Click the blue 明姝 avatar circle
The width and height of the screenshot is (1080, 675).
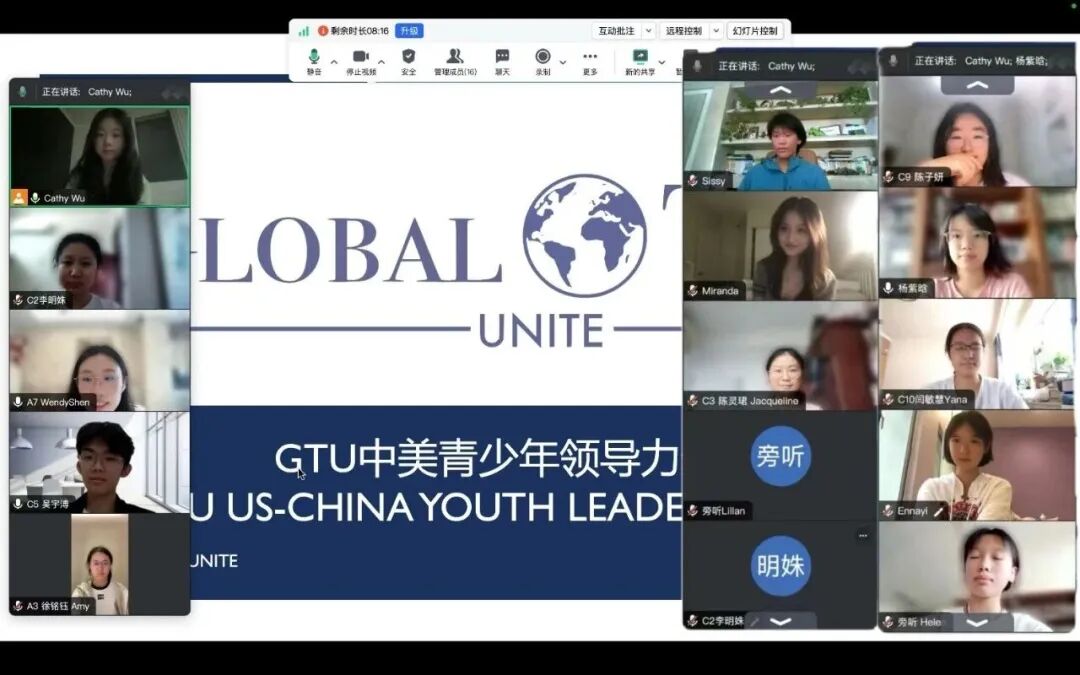click(x=780, y=565)
